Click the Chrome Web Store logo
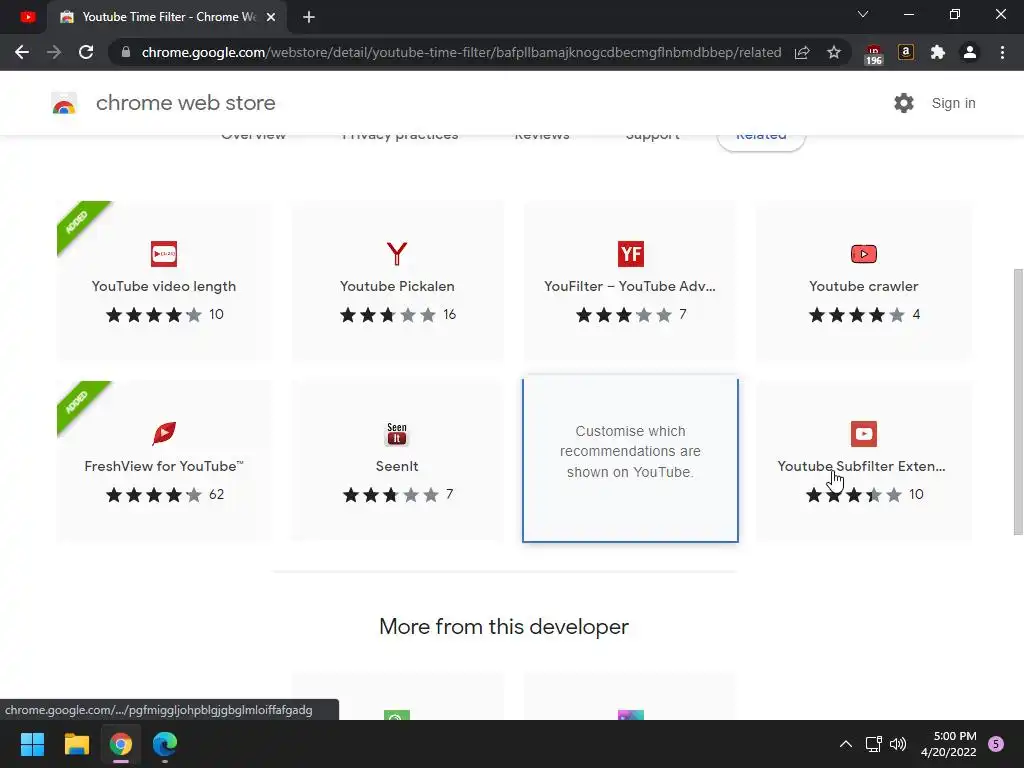 pyautogui.click(x=64, y=103)
